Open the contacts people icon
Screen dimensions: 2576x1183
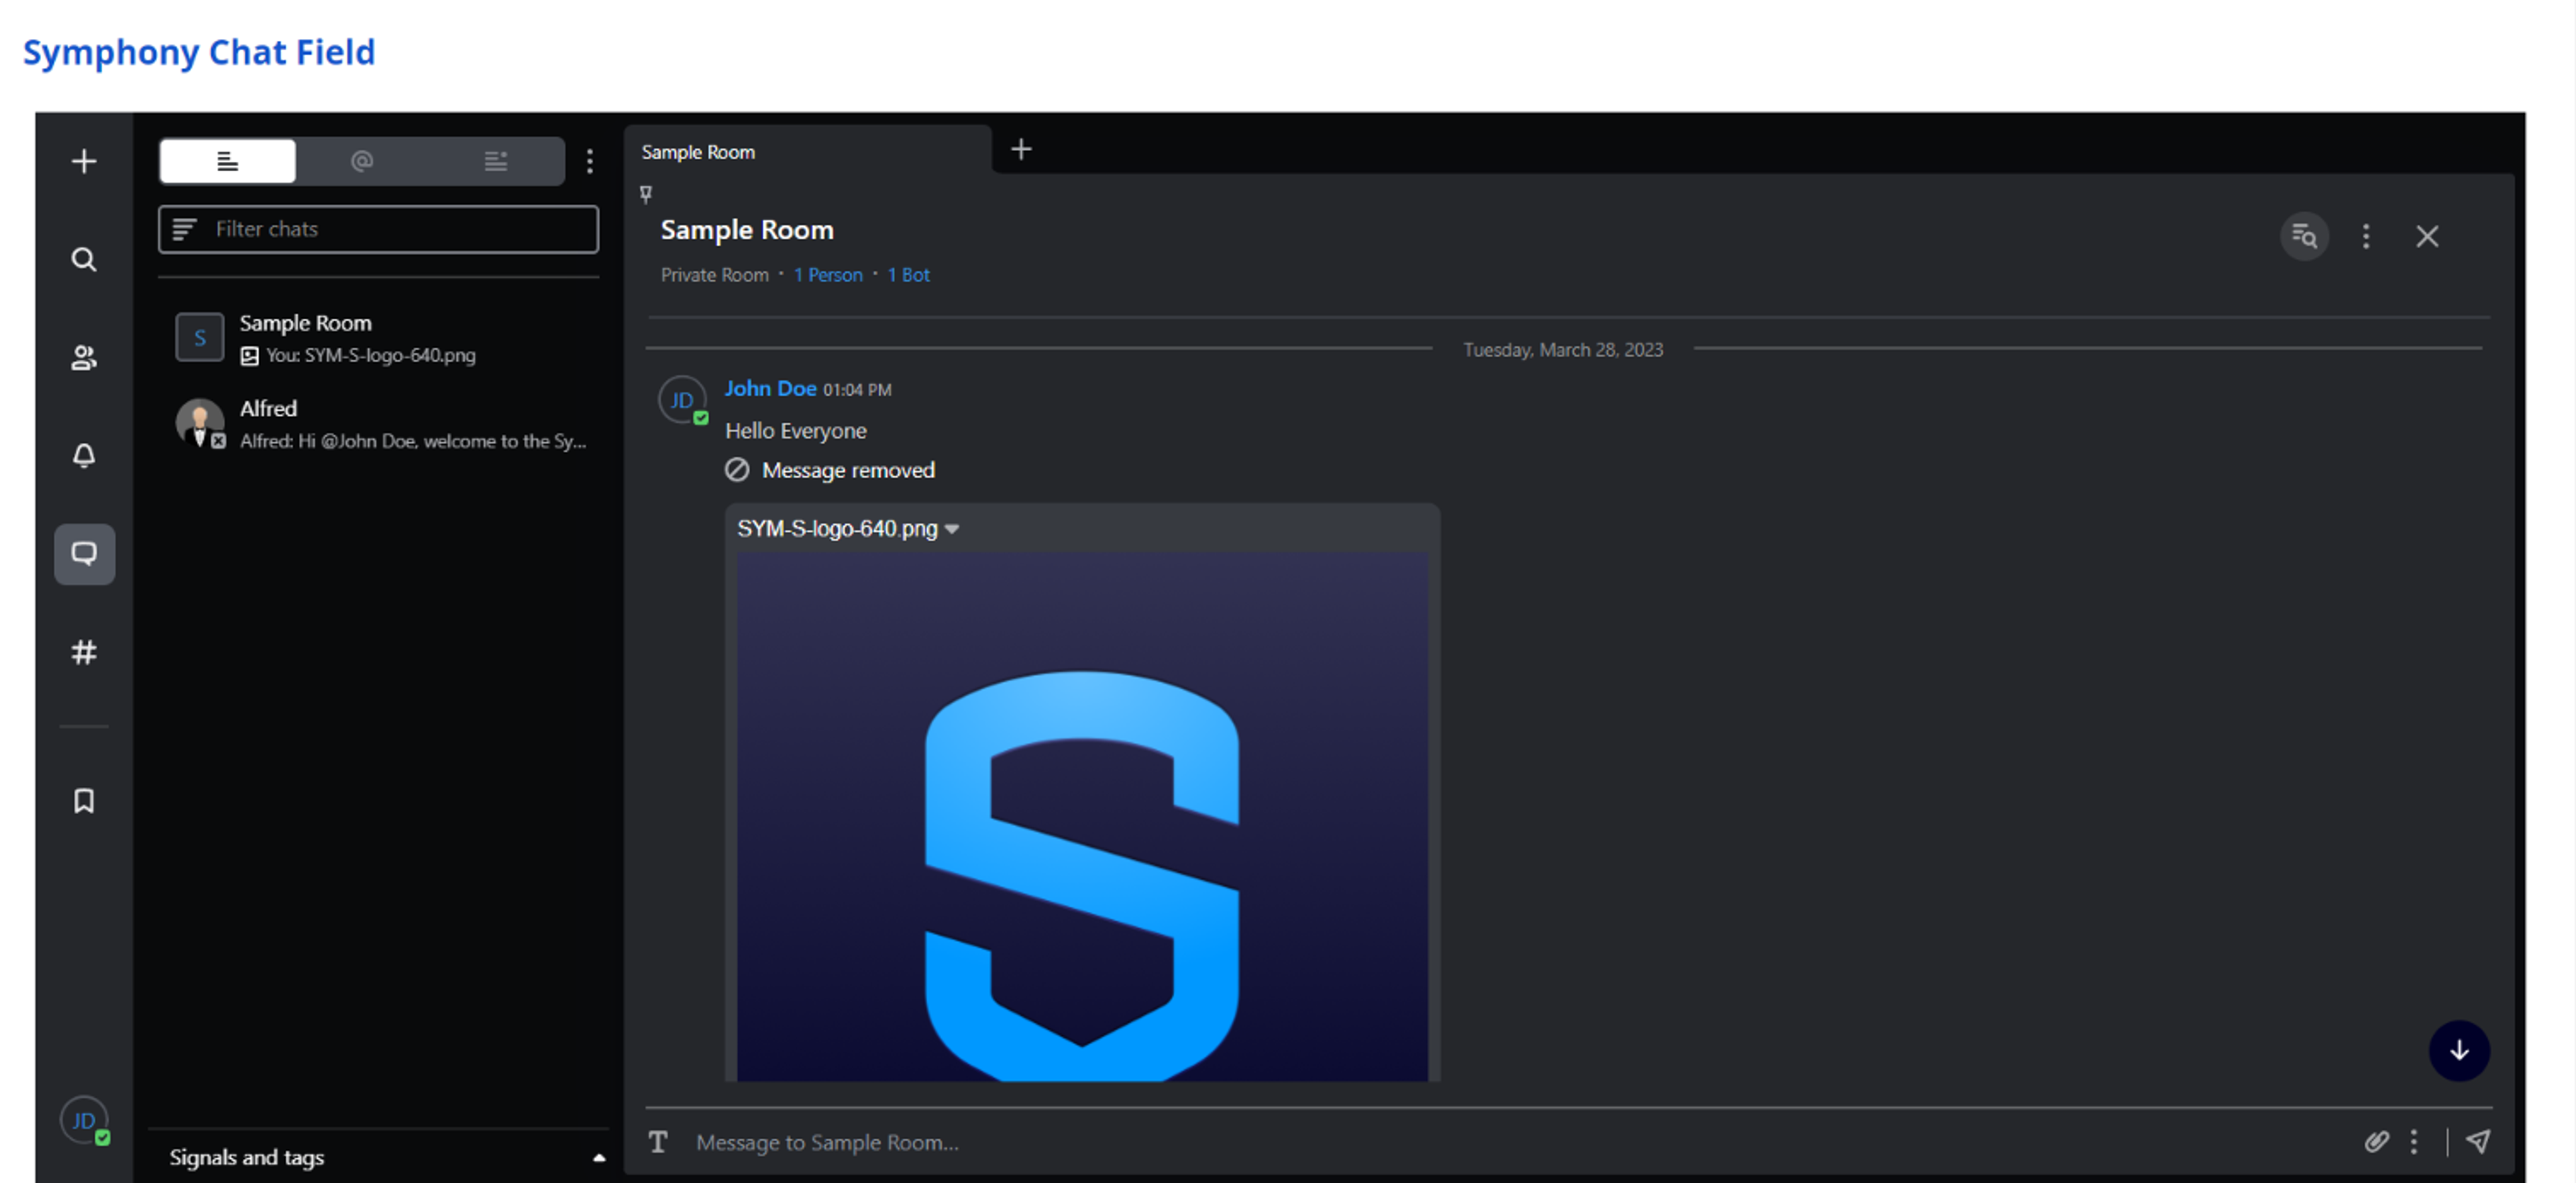click(84, 357)
